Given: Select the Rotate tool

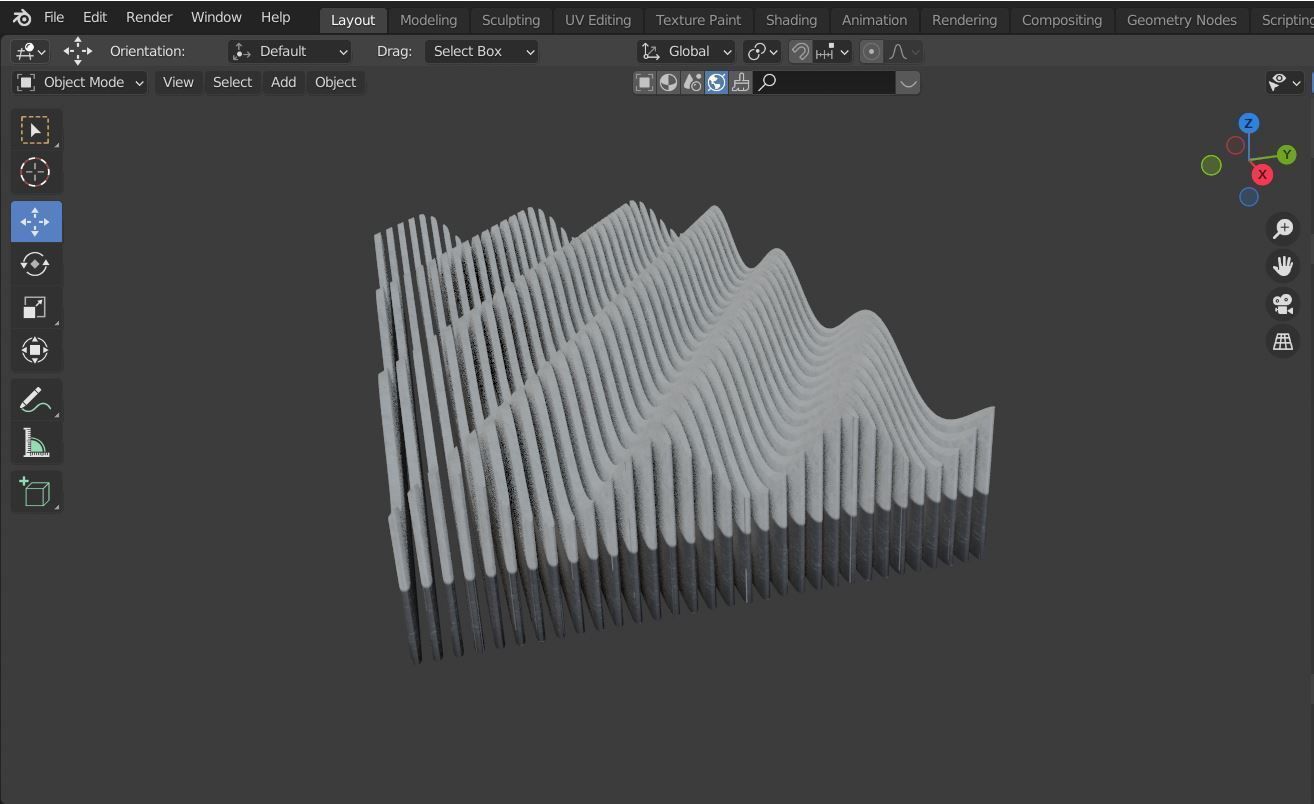Looking at the screenshot, I should point(35,264).
